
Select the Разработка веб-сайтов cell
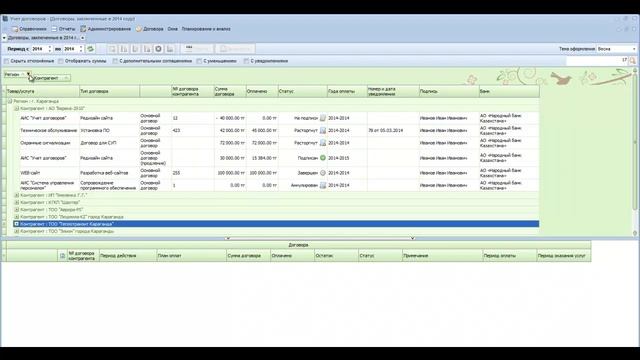109,173
